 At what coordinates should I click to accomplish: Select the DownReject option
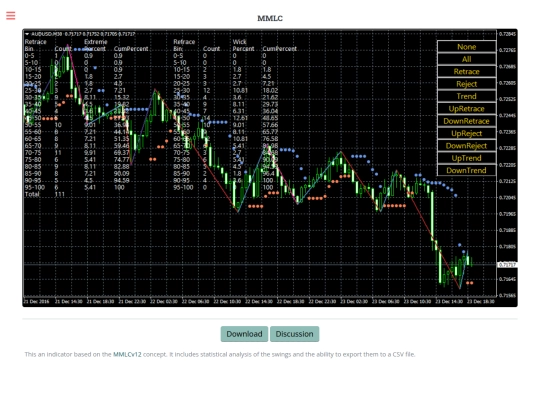coord(467,146)
